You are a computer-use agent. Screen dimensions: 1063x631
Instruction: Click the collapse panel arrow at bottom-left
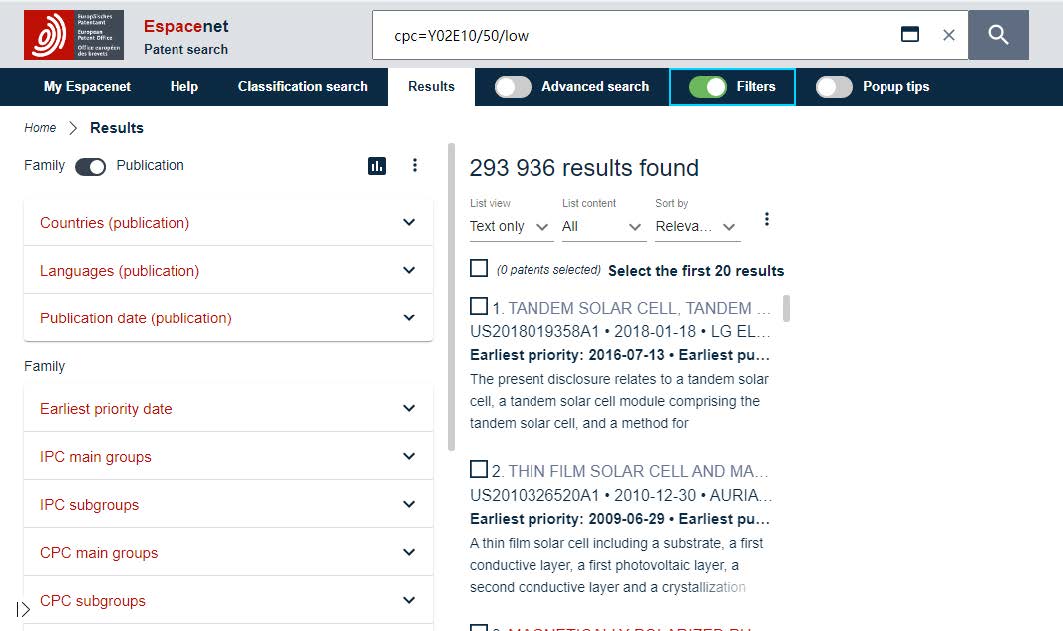click(x=24, y=609)
